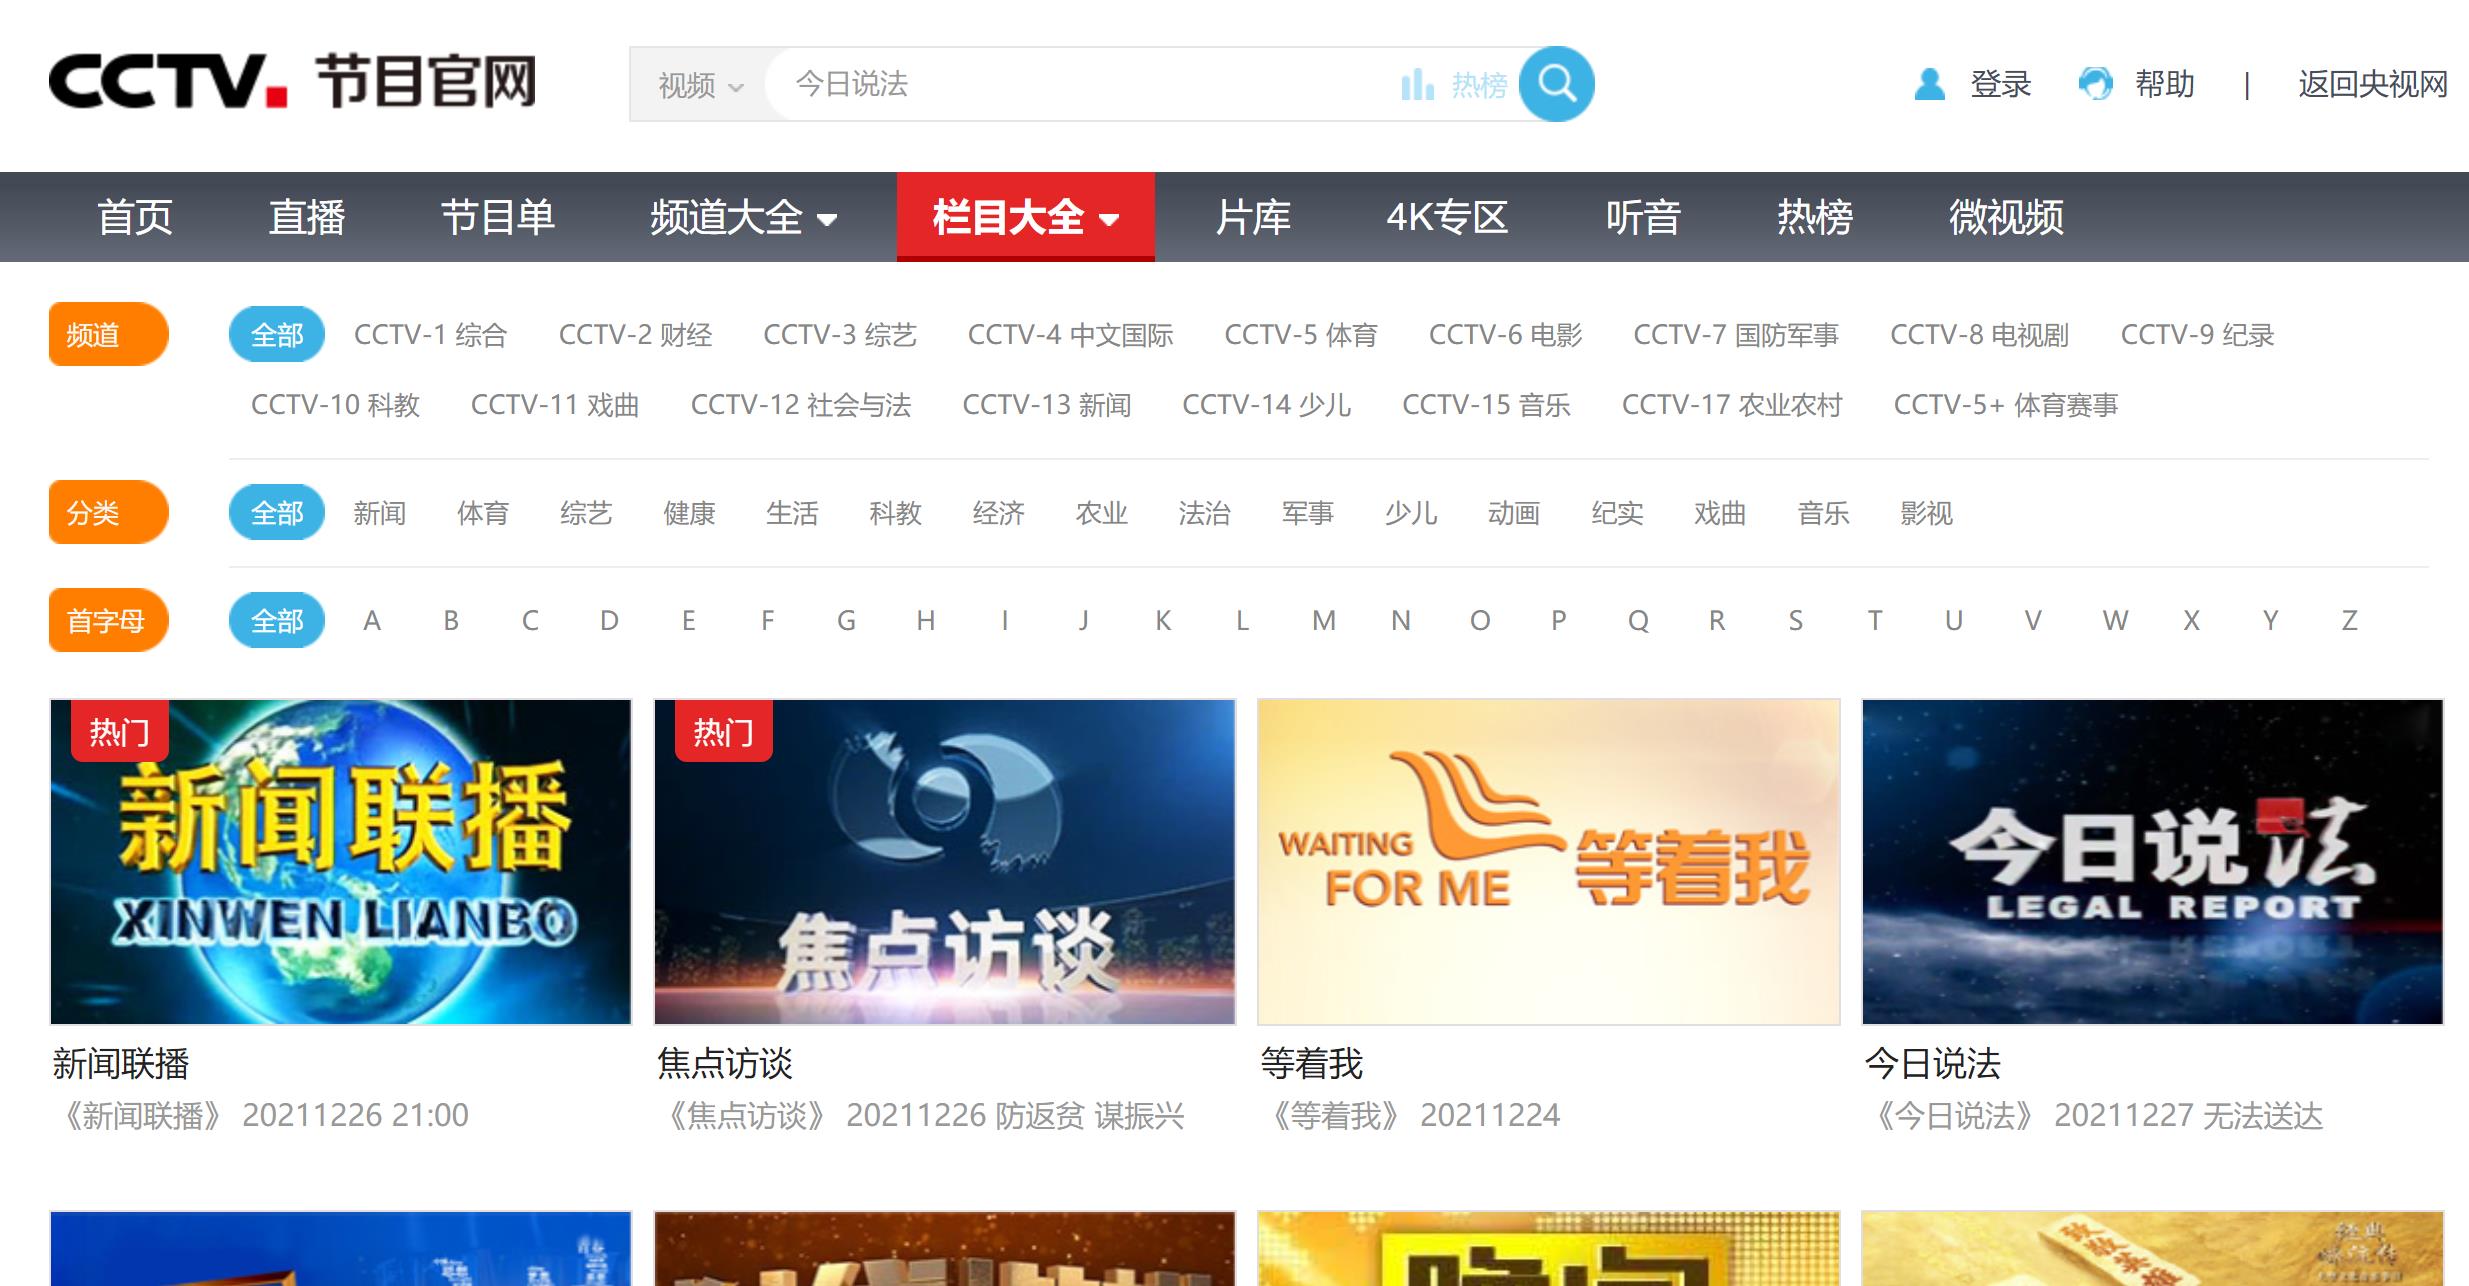Click the login user avatar icon
This screenshot has height=1286, width=2469.
click(x=1929, y=84)
